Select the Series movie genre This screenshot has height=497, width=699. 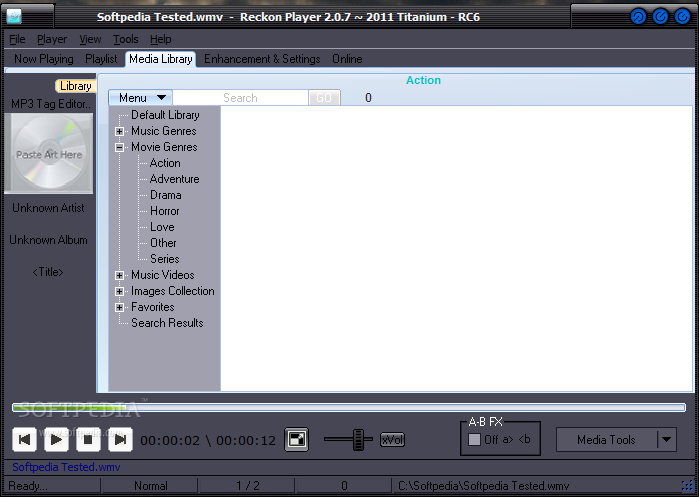(164, 259)
